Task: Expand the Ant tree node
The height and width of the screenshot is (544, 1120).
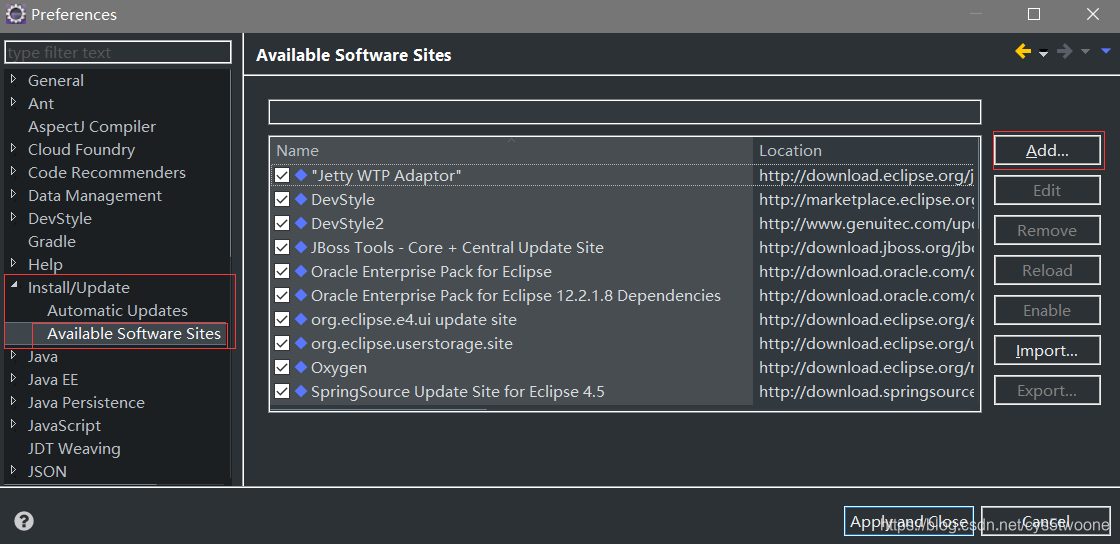Action: [14, 102]
